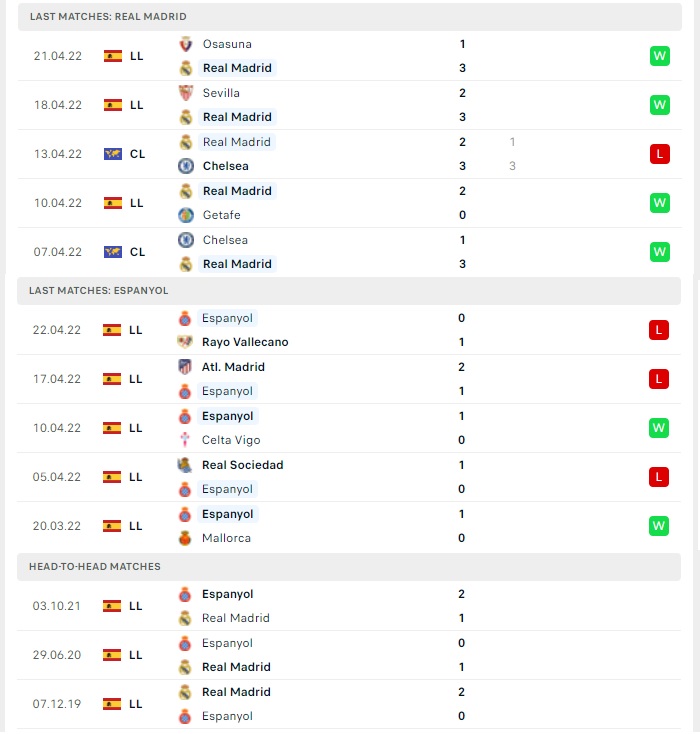Open the Last Matches: Espanyol header
700x734 pixels.
pyautogui.click(x=349, y=291)
